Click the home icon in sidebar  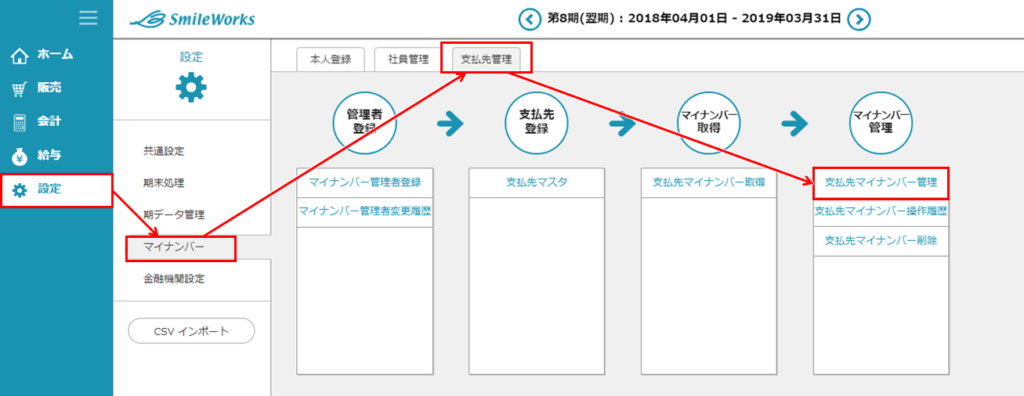tap(20, 56)
